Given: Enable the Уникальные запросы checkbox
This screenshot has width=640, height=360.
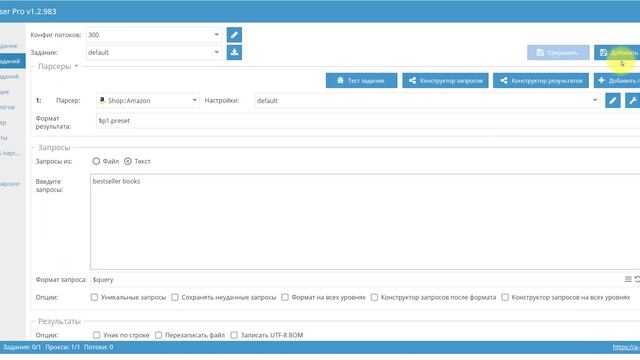Looking at the screenshot, I should [x=94, y=297].
